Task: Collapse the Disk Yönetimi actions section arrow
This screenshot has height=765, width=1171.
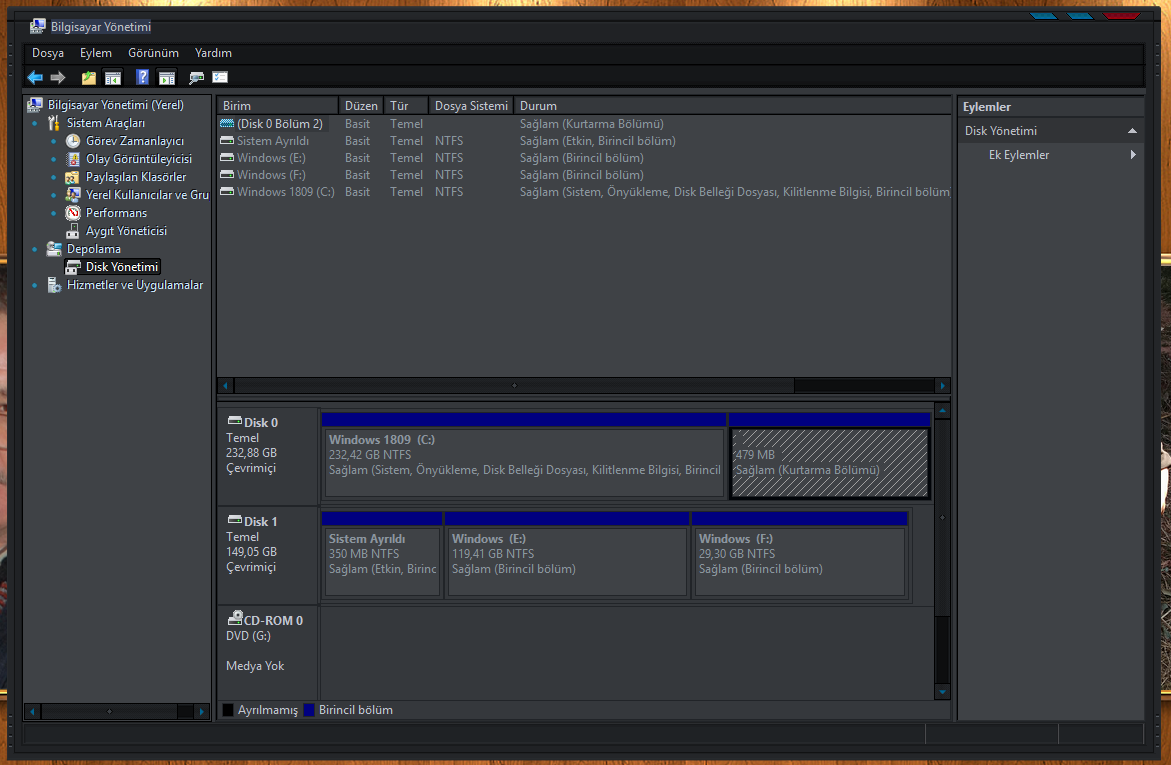Action: pos(1132,131)
